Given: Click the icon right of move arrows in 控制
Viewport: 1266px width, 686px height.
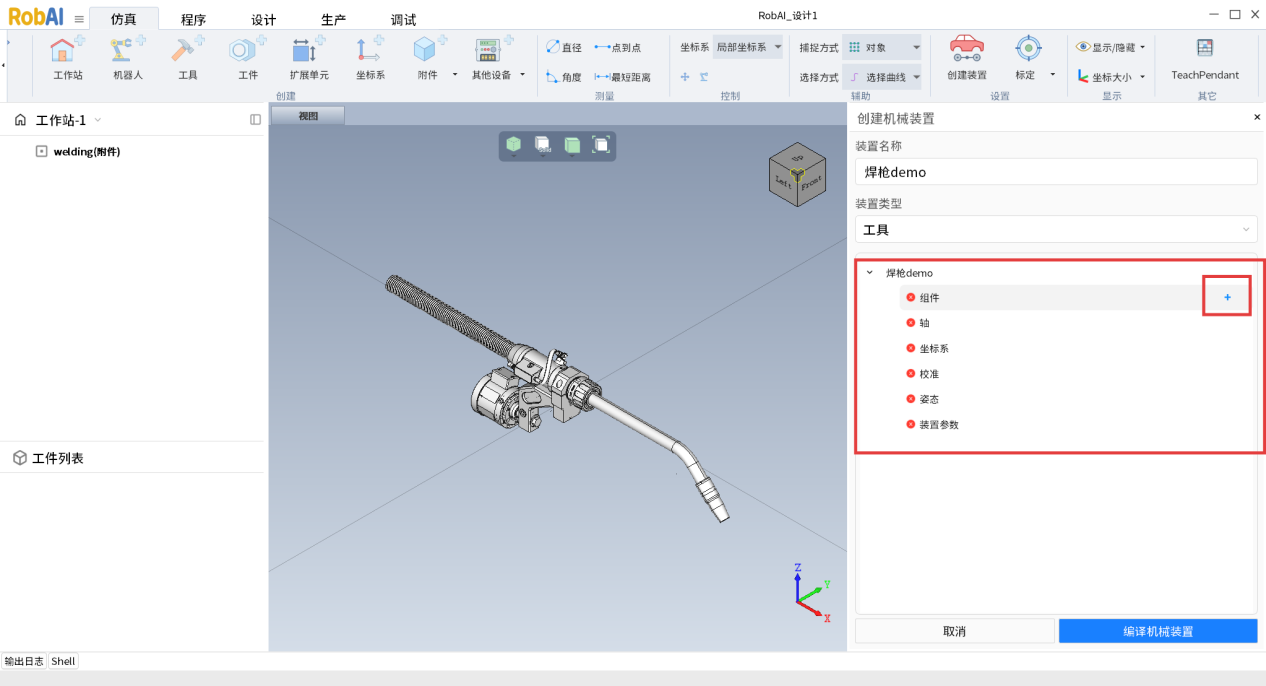Looking at the screenshot, I should point(704,77).
